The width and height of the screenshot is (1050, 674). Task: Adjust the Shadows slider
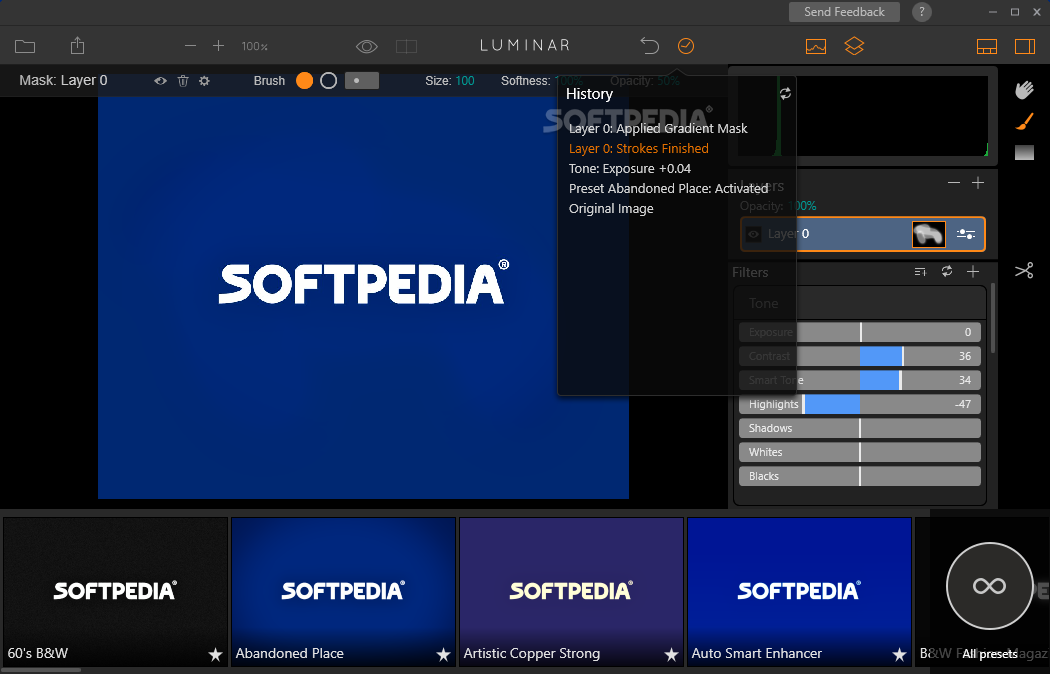coord(860,428)
